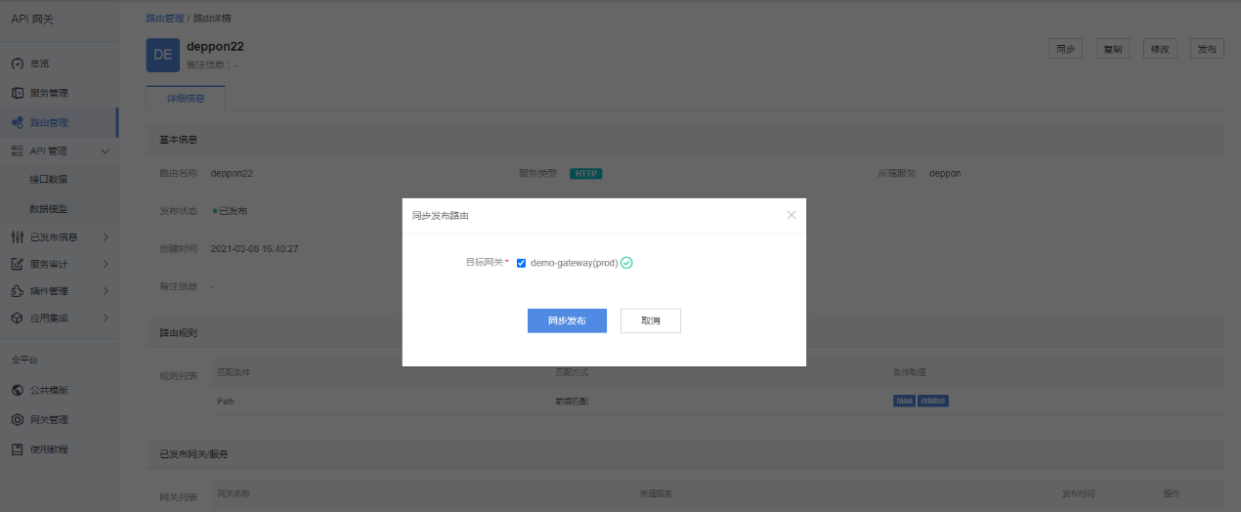This screenshot has height=512, width=1241.
Task: Click the 网关管理 gear icon
Action: click(17, 420)
